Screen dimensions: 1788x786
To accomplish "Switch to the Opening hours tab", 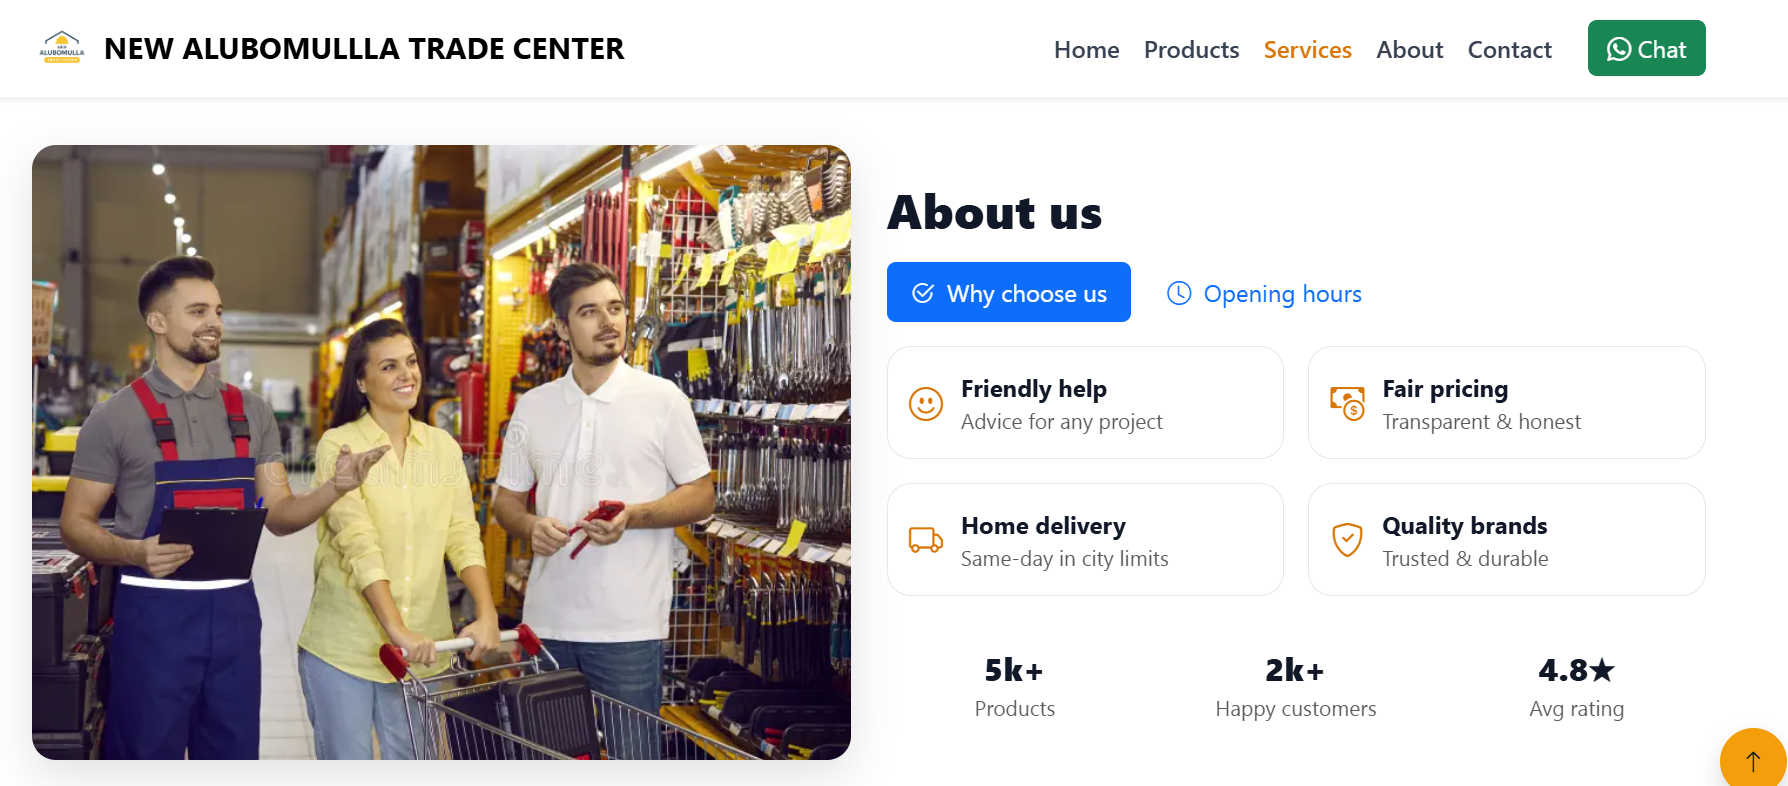I will tap(1264, 293).
